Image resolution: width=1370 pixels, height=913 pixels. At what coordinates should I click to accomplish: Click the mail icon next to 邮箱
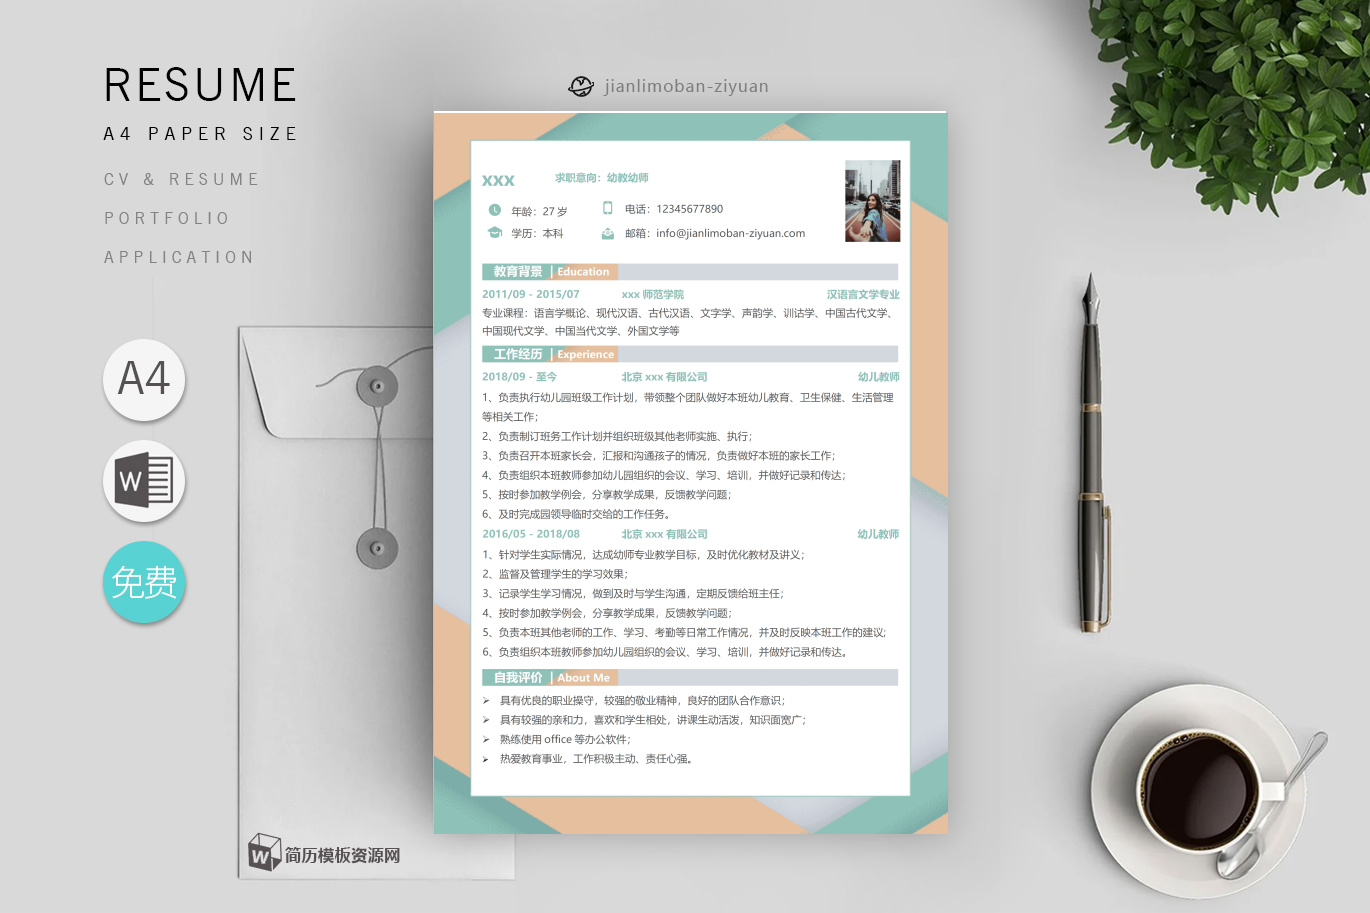click(607, 233)
